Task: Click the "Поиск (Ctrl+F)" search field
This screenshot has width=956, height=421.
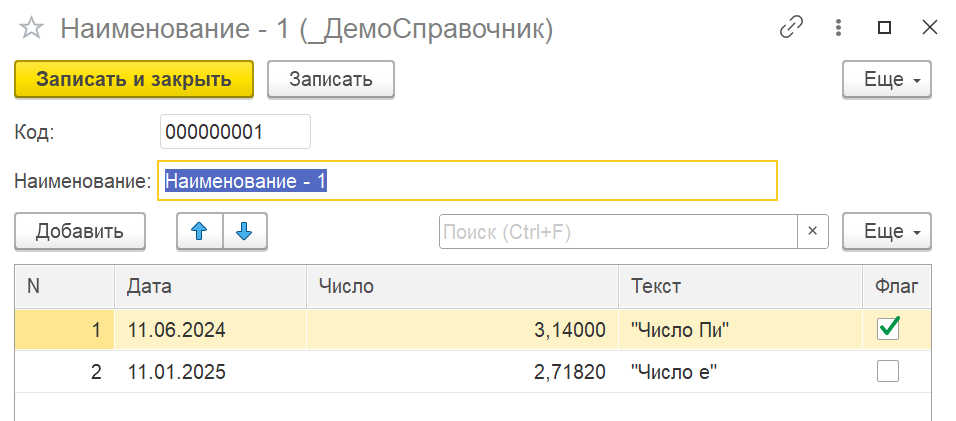Action: (617, 231)
